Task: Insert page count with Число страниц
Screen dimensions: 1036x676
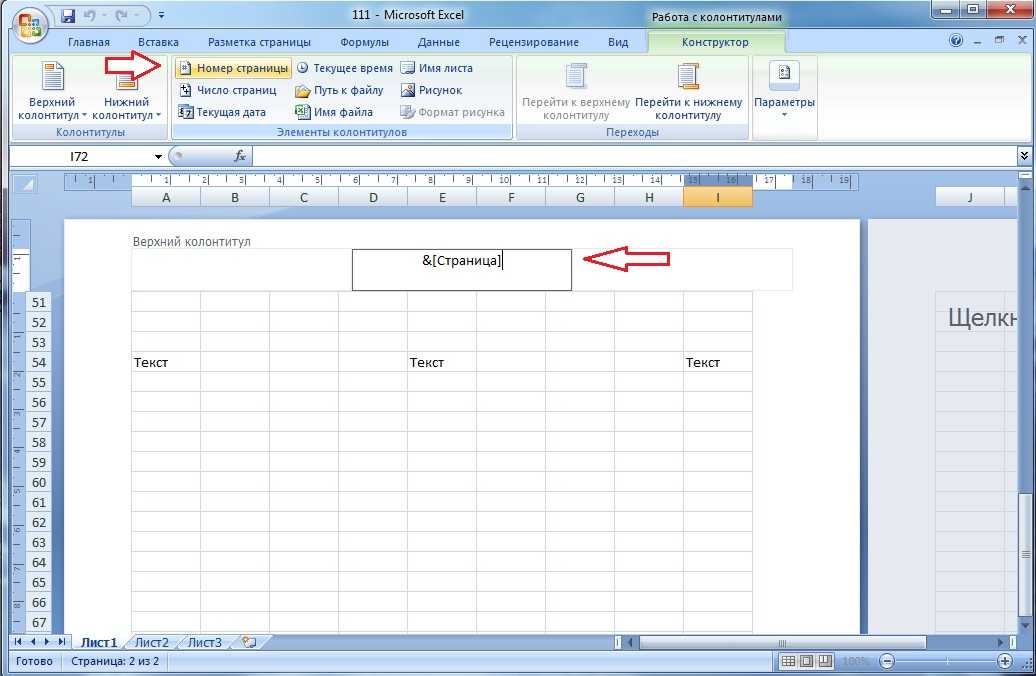Action: coord(228,90)
